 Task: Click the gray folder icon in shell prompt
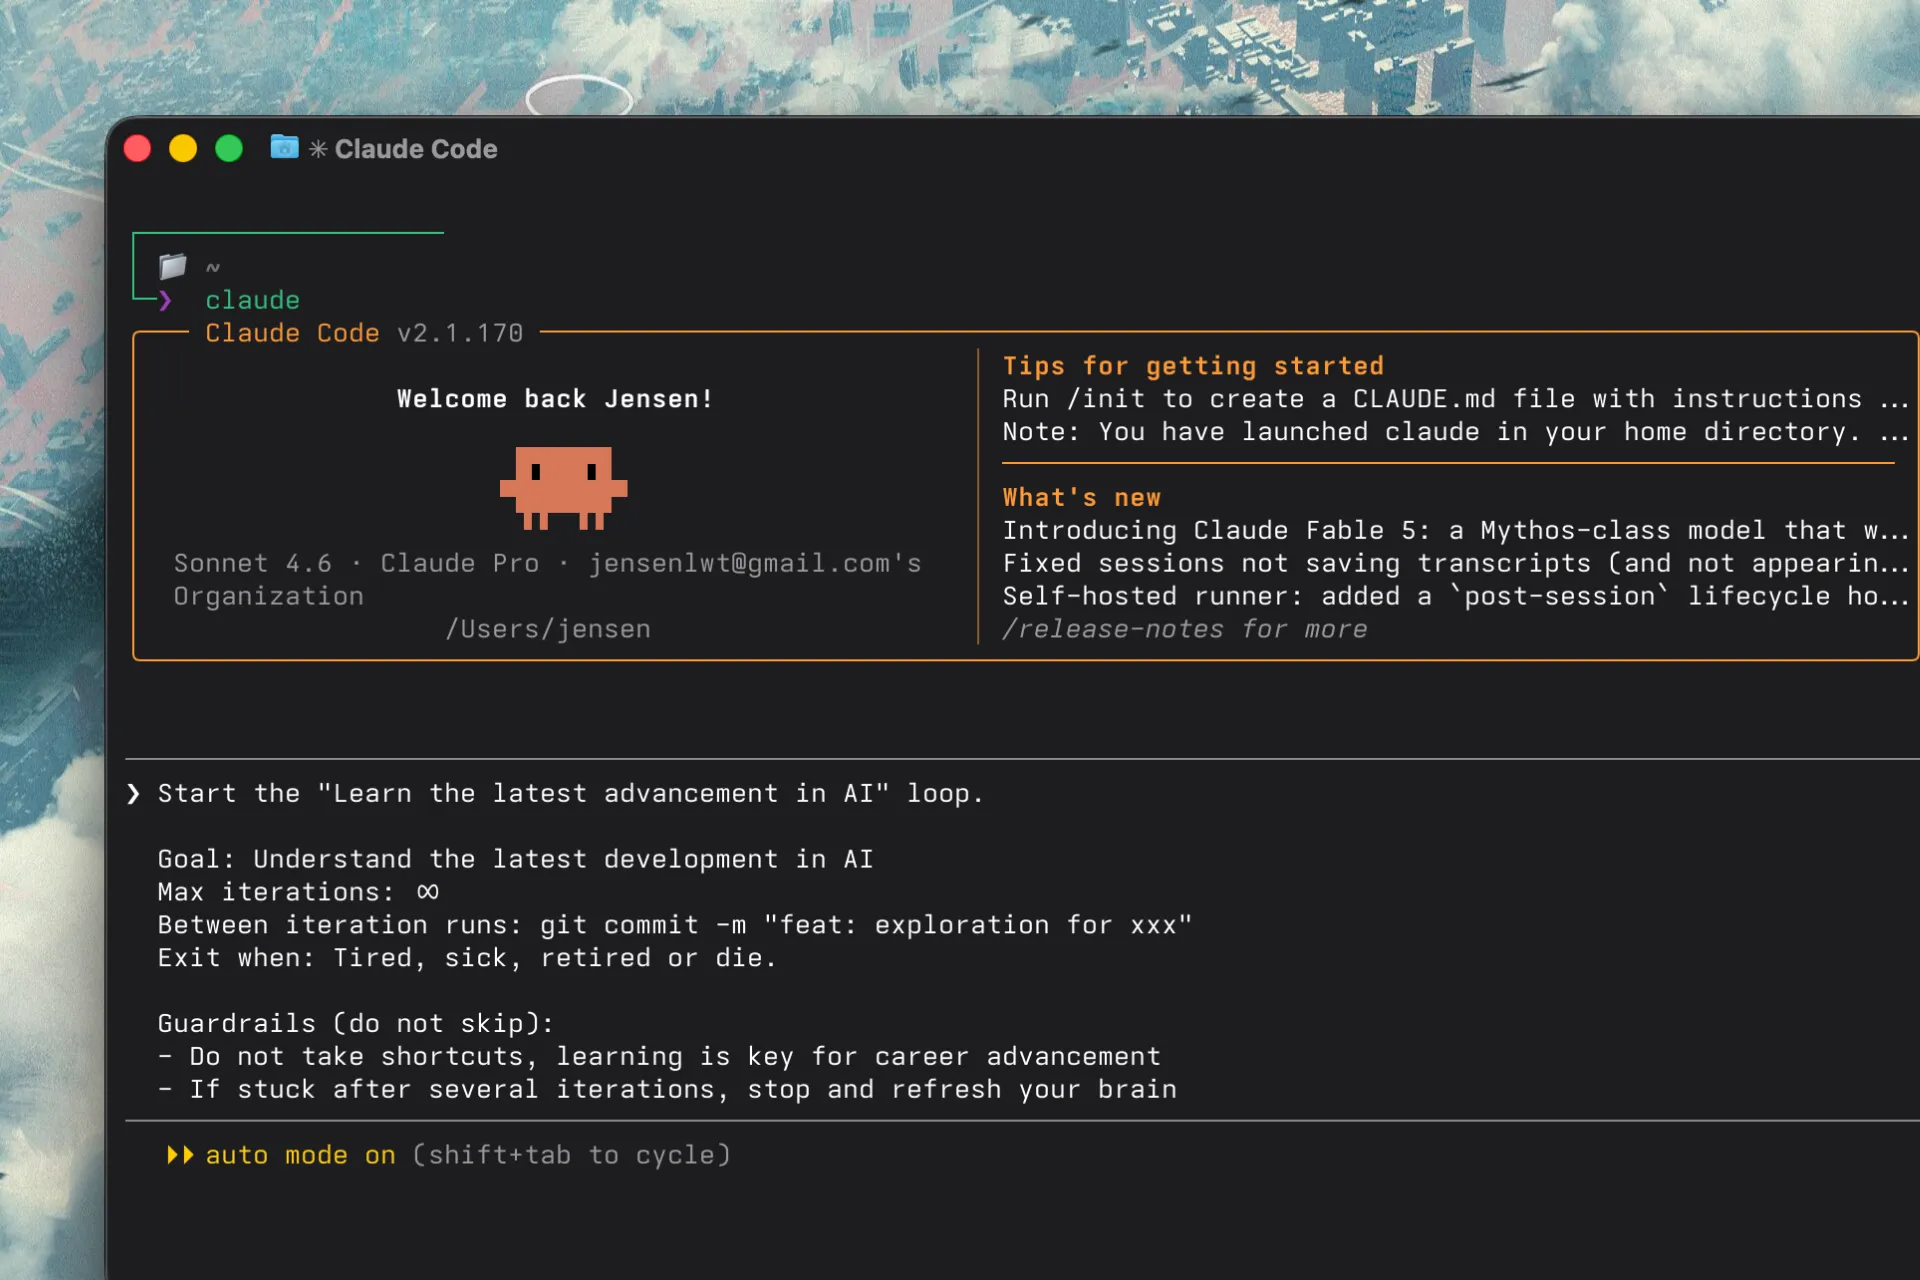173,266
